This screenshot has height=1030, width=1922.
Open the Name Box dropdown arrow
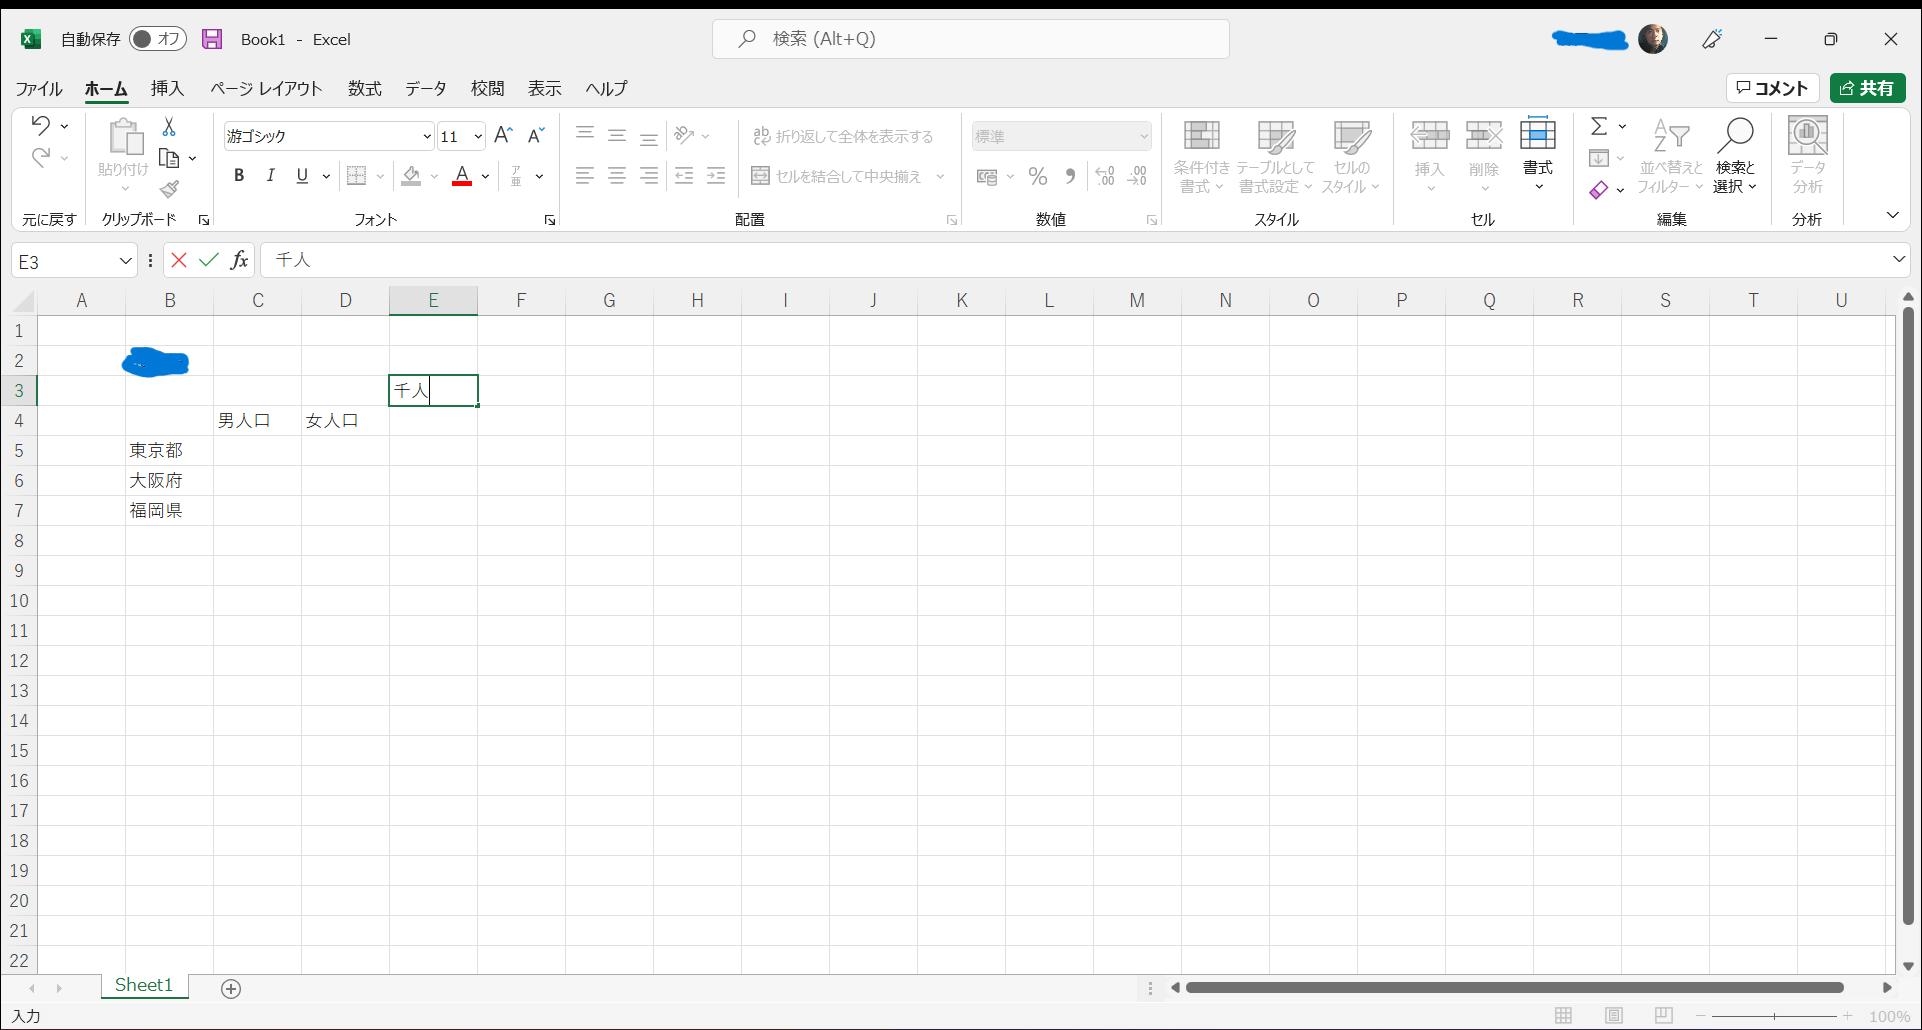click(x=125, y=261)
